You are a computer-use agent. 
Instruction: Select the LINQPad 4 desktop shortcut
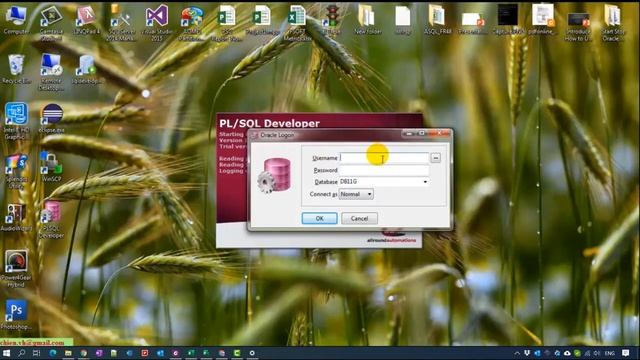click(87, 20)
